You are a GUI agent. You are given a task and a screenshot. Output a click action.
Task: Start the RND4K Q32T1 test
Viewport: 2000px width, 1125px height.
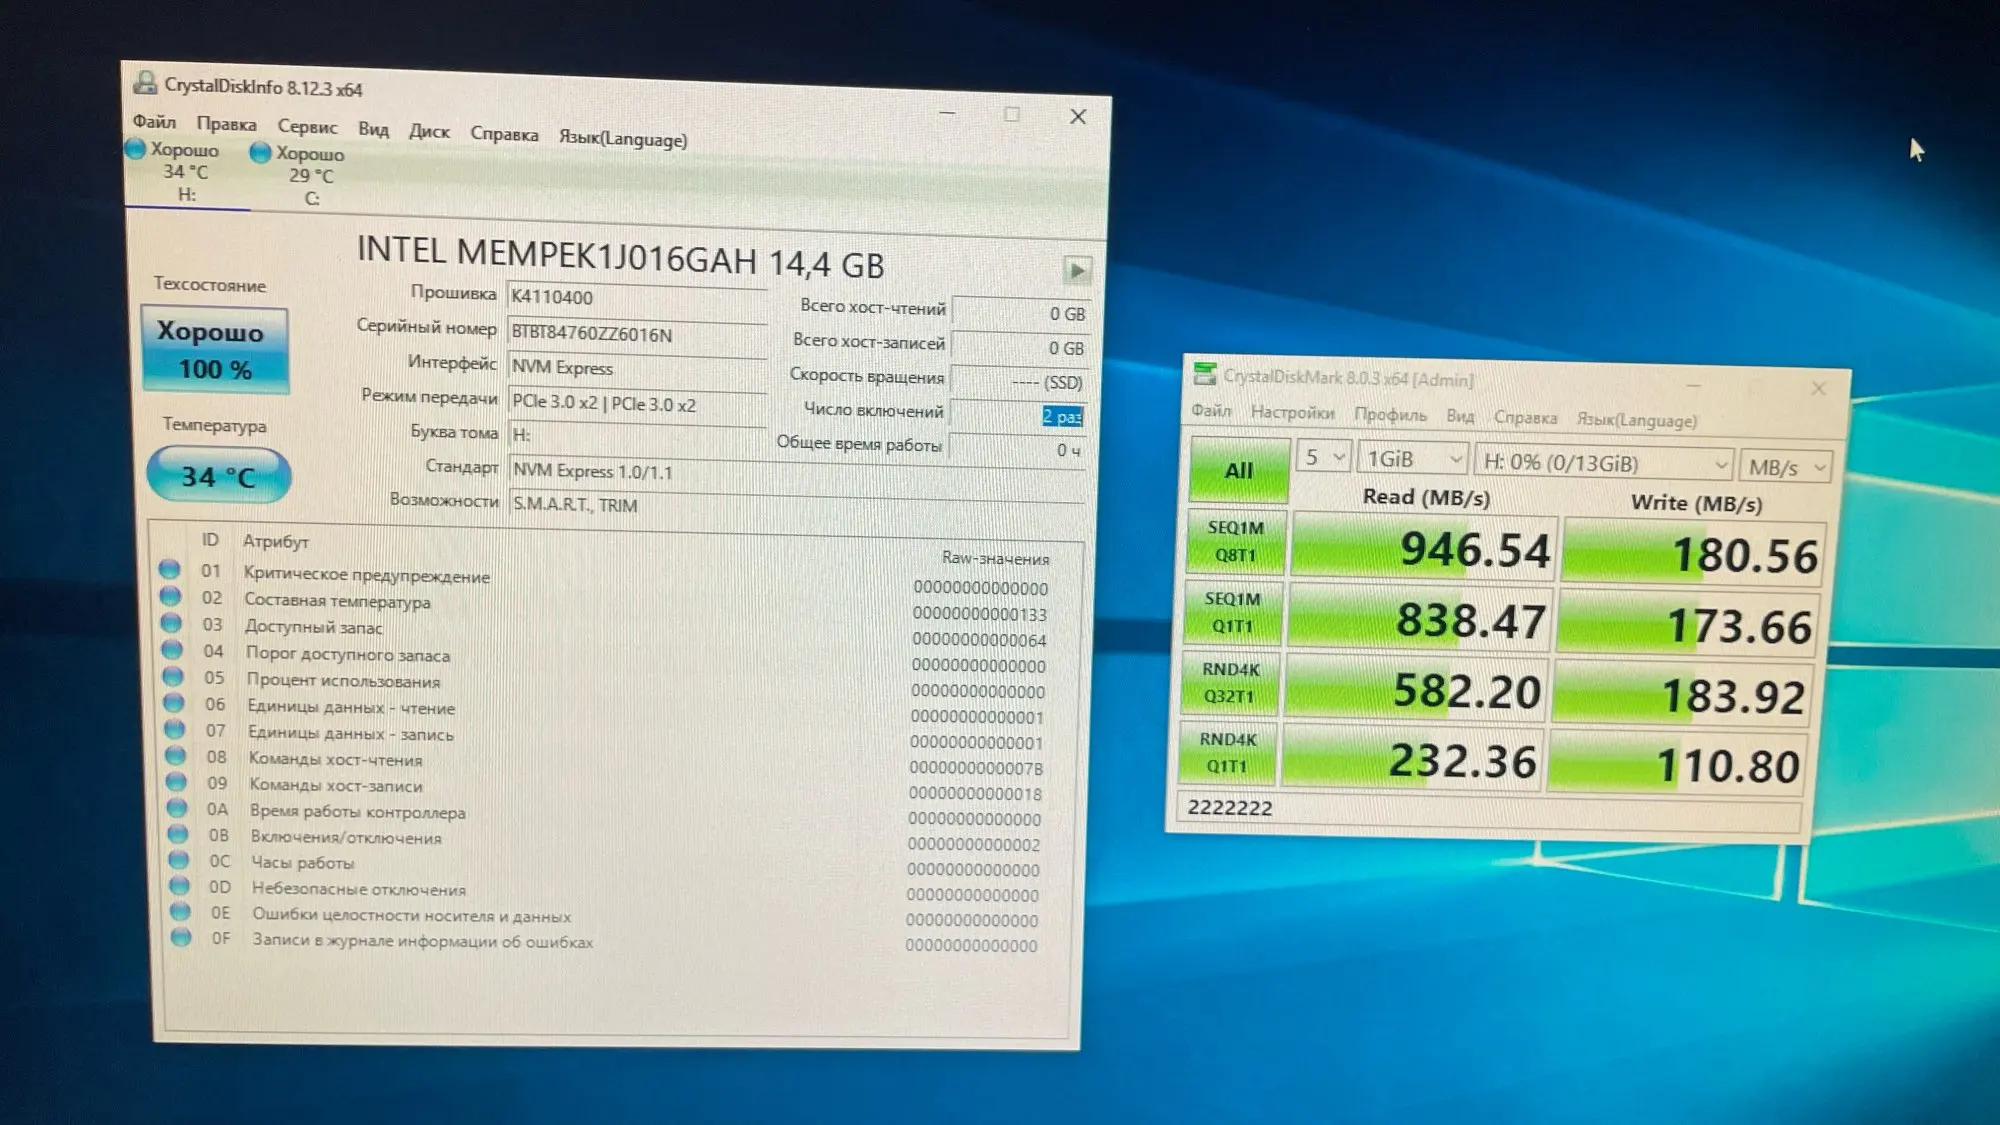pos(1231,682)
